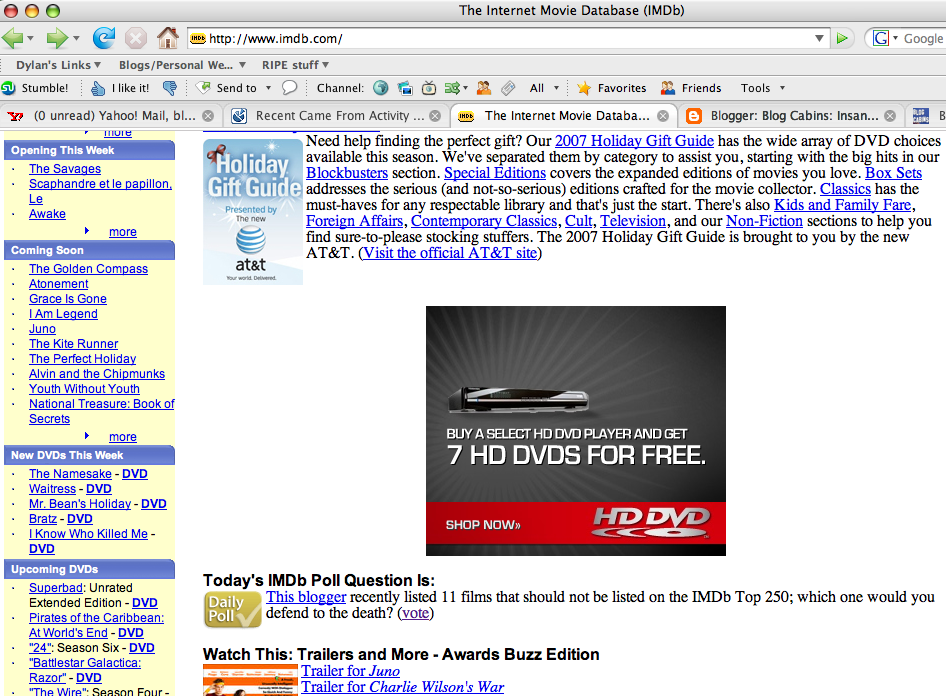
Task: Click the green Go arrow beside the URL
Action: pos(842,39)
